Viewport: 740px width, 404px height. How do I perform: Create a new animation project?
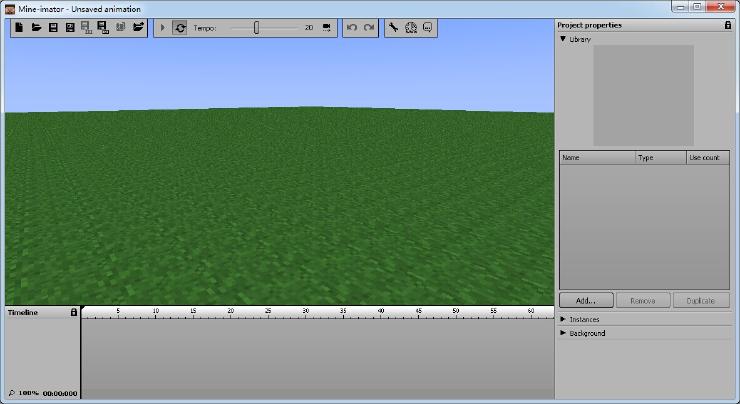(x=19, y=27)
